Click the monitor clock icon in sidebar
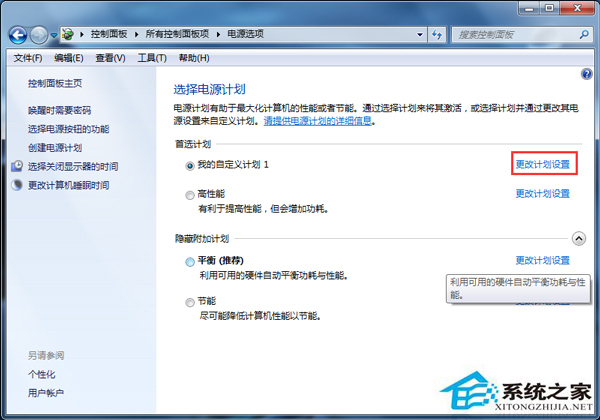Image resolution: width=600 pixels, height=420 pixels. (17, 166)
